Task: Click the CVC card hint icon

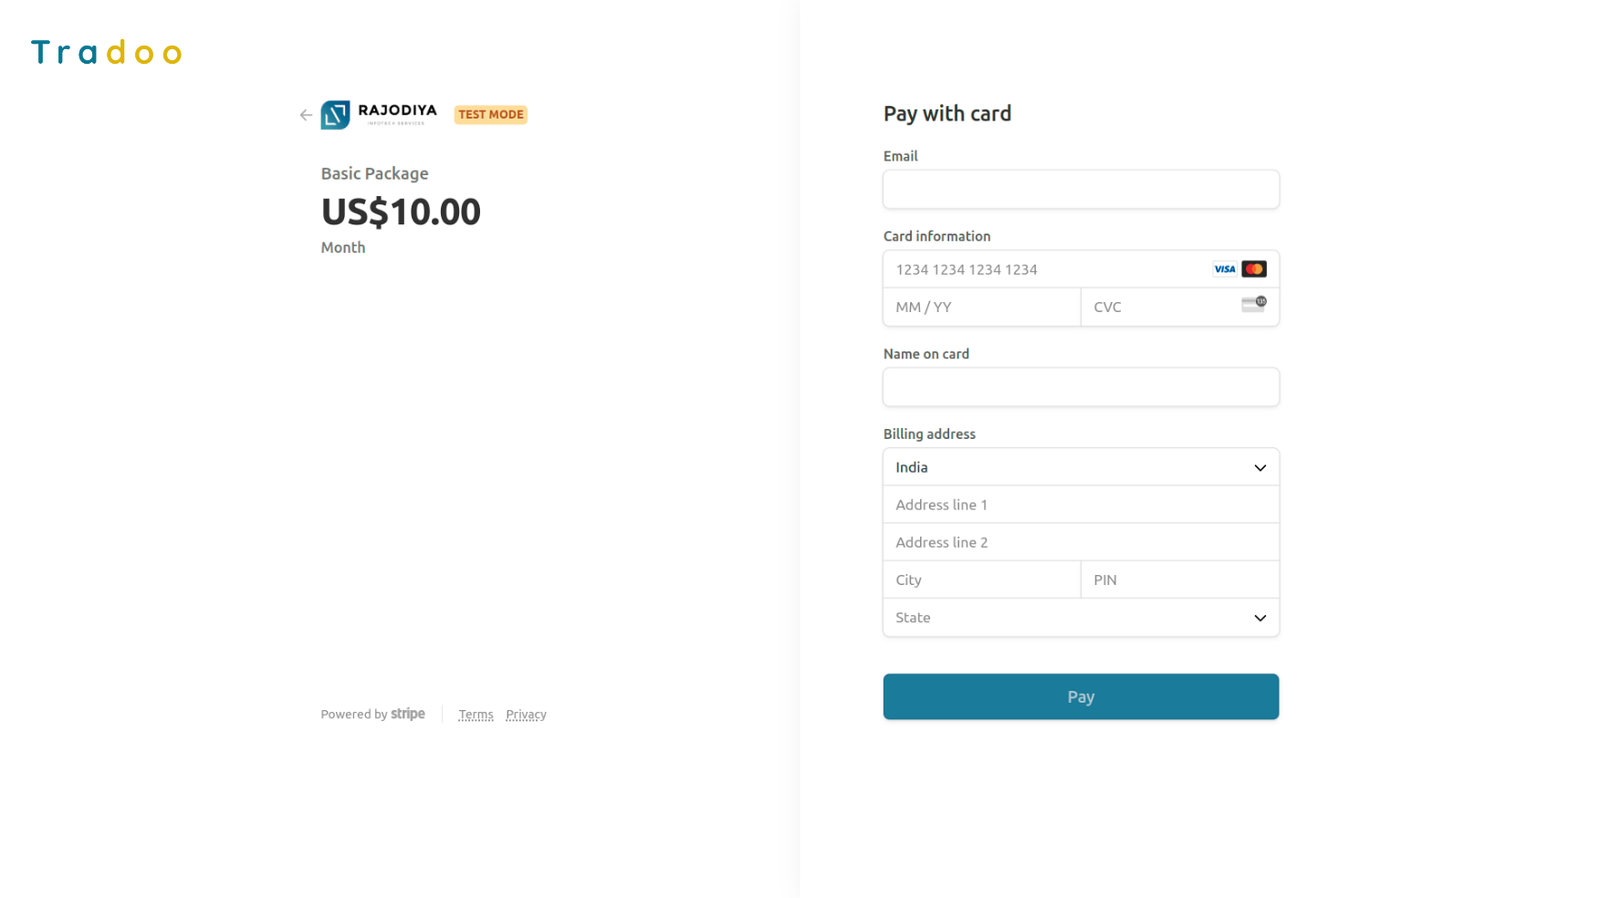Action: 1253,304
